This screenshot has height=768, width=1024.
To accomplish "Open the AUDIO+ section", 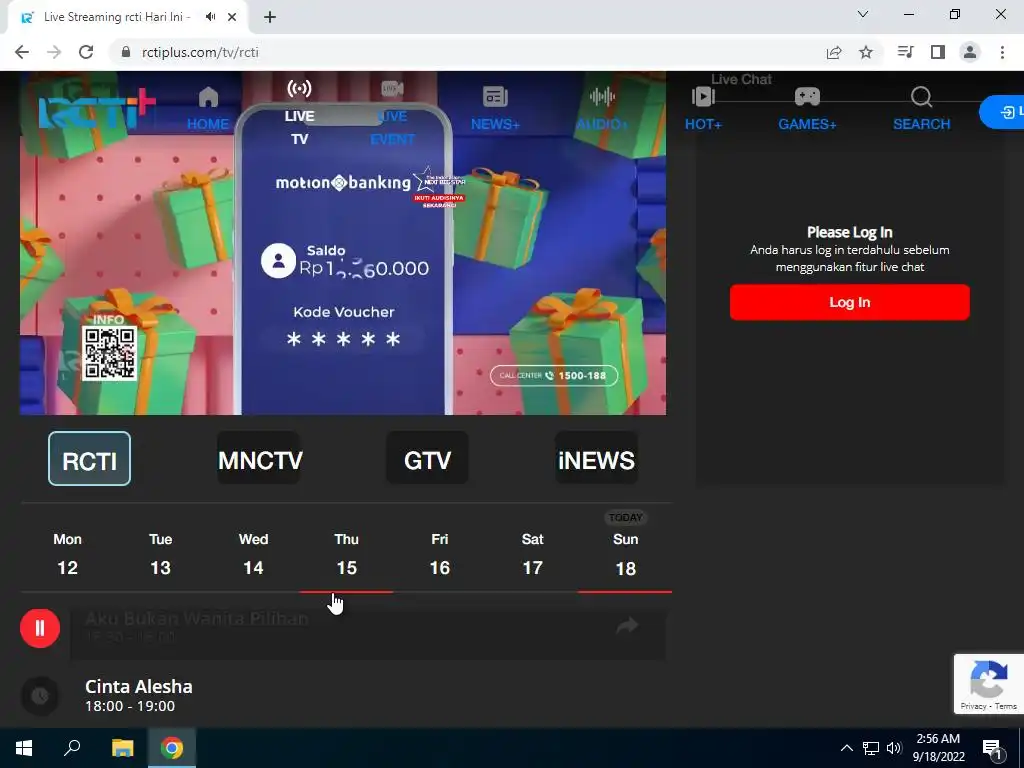I will 601,108.
